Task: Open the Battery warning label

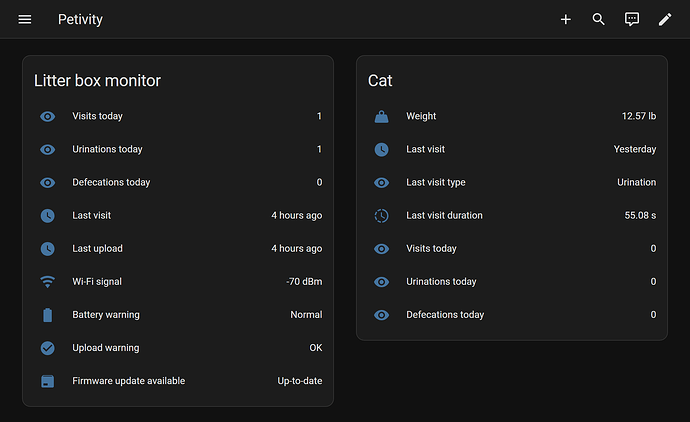Action: (x=106, y=315)
